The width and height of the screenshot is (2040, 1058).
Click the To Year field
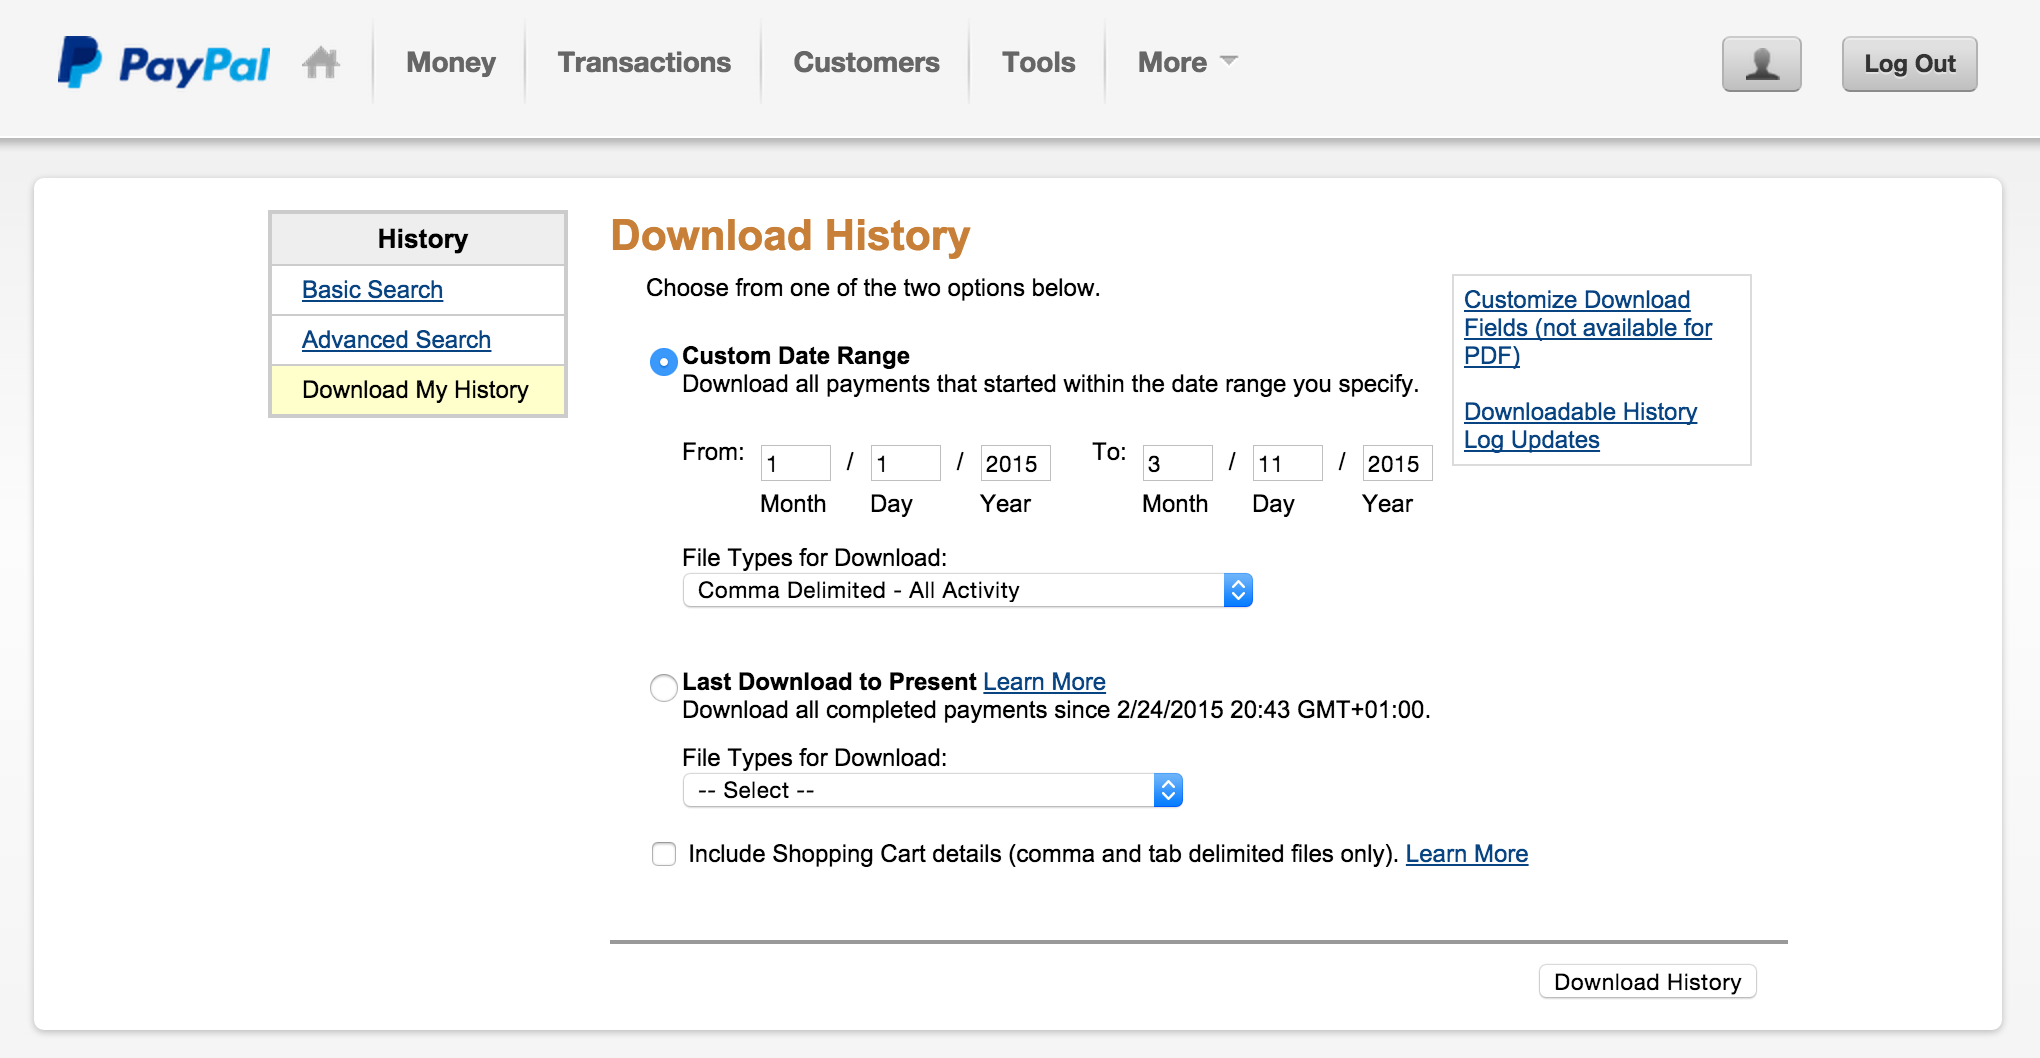click(x=1398, y=463)
